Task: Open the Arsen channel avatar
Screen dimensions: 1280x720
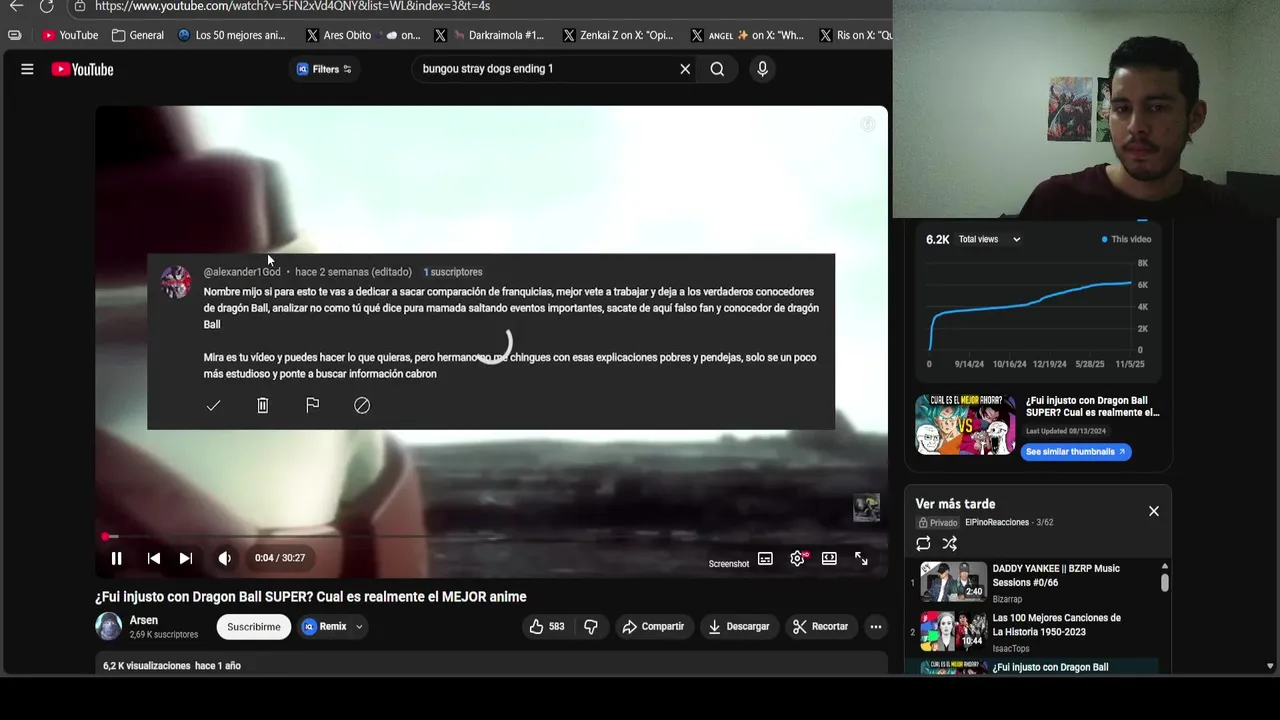Action: click(x=108, y=626)
